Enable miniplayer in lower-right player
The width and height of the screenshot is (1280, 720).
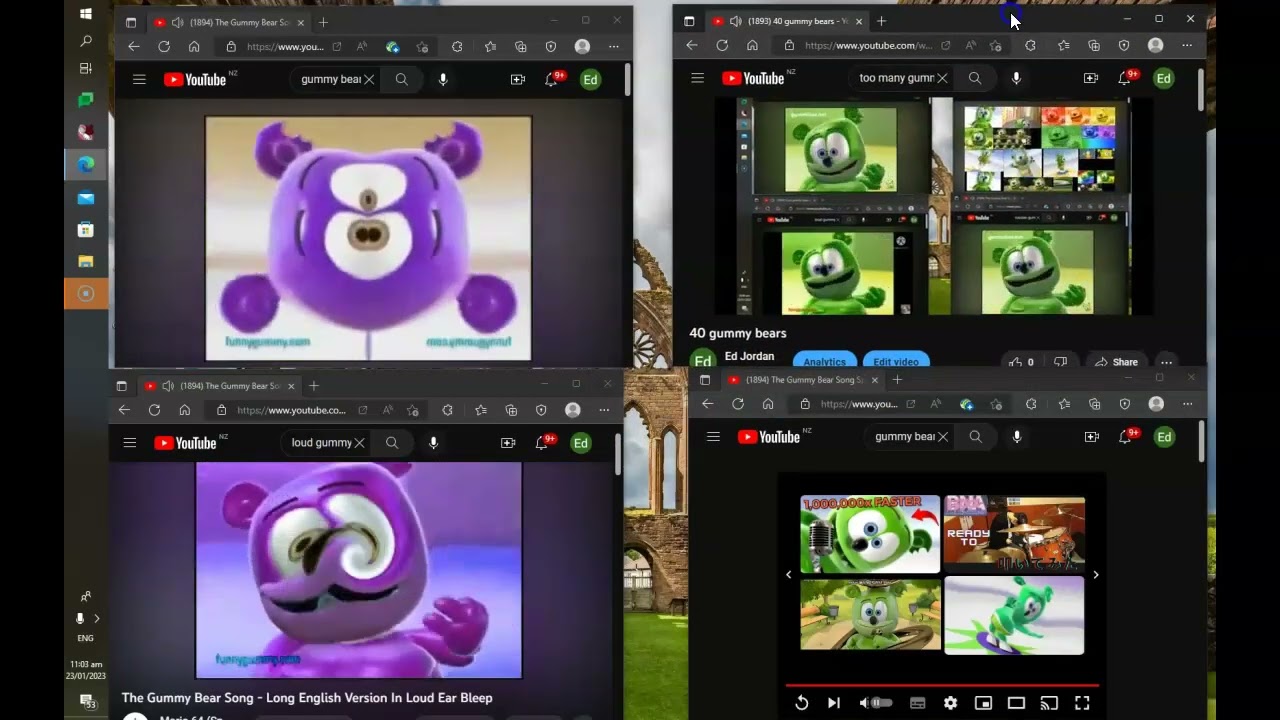tap(983, 703)
